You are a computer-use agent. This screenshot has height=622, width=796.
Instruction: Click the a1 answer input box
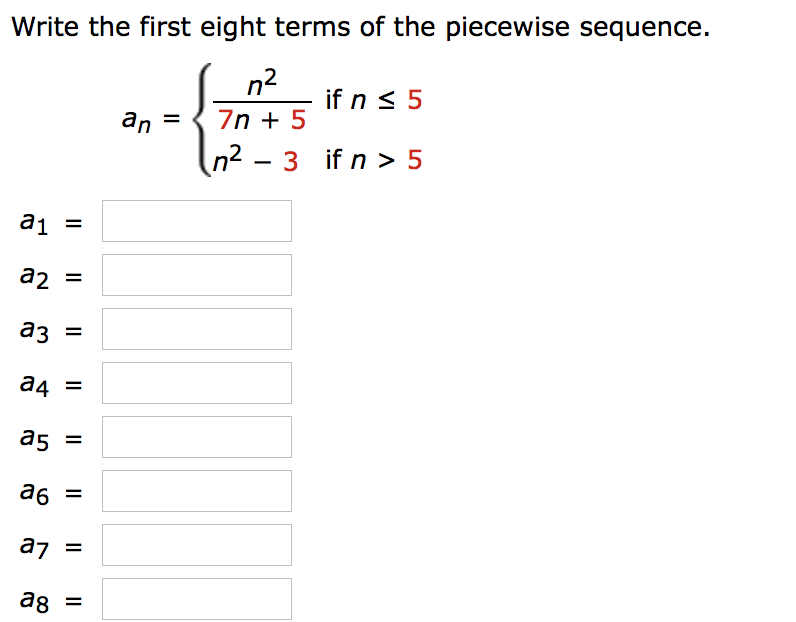pos(196,221)
